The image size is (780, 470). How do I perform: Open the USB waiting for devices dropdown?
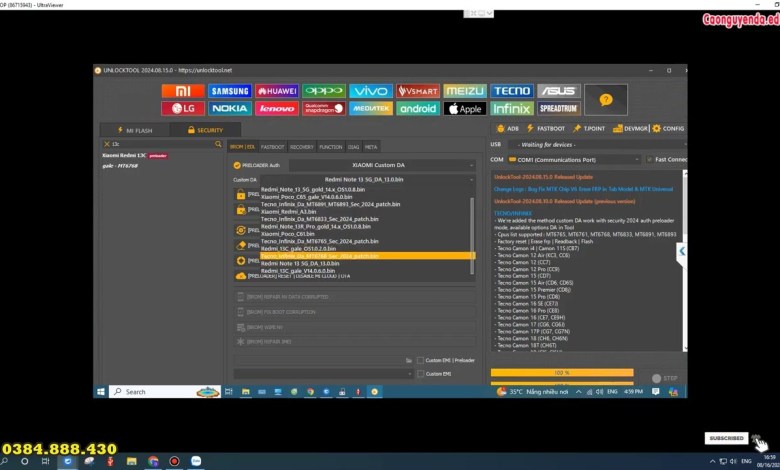597,144
